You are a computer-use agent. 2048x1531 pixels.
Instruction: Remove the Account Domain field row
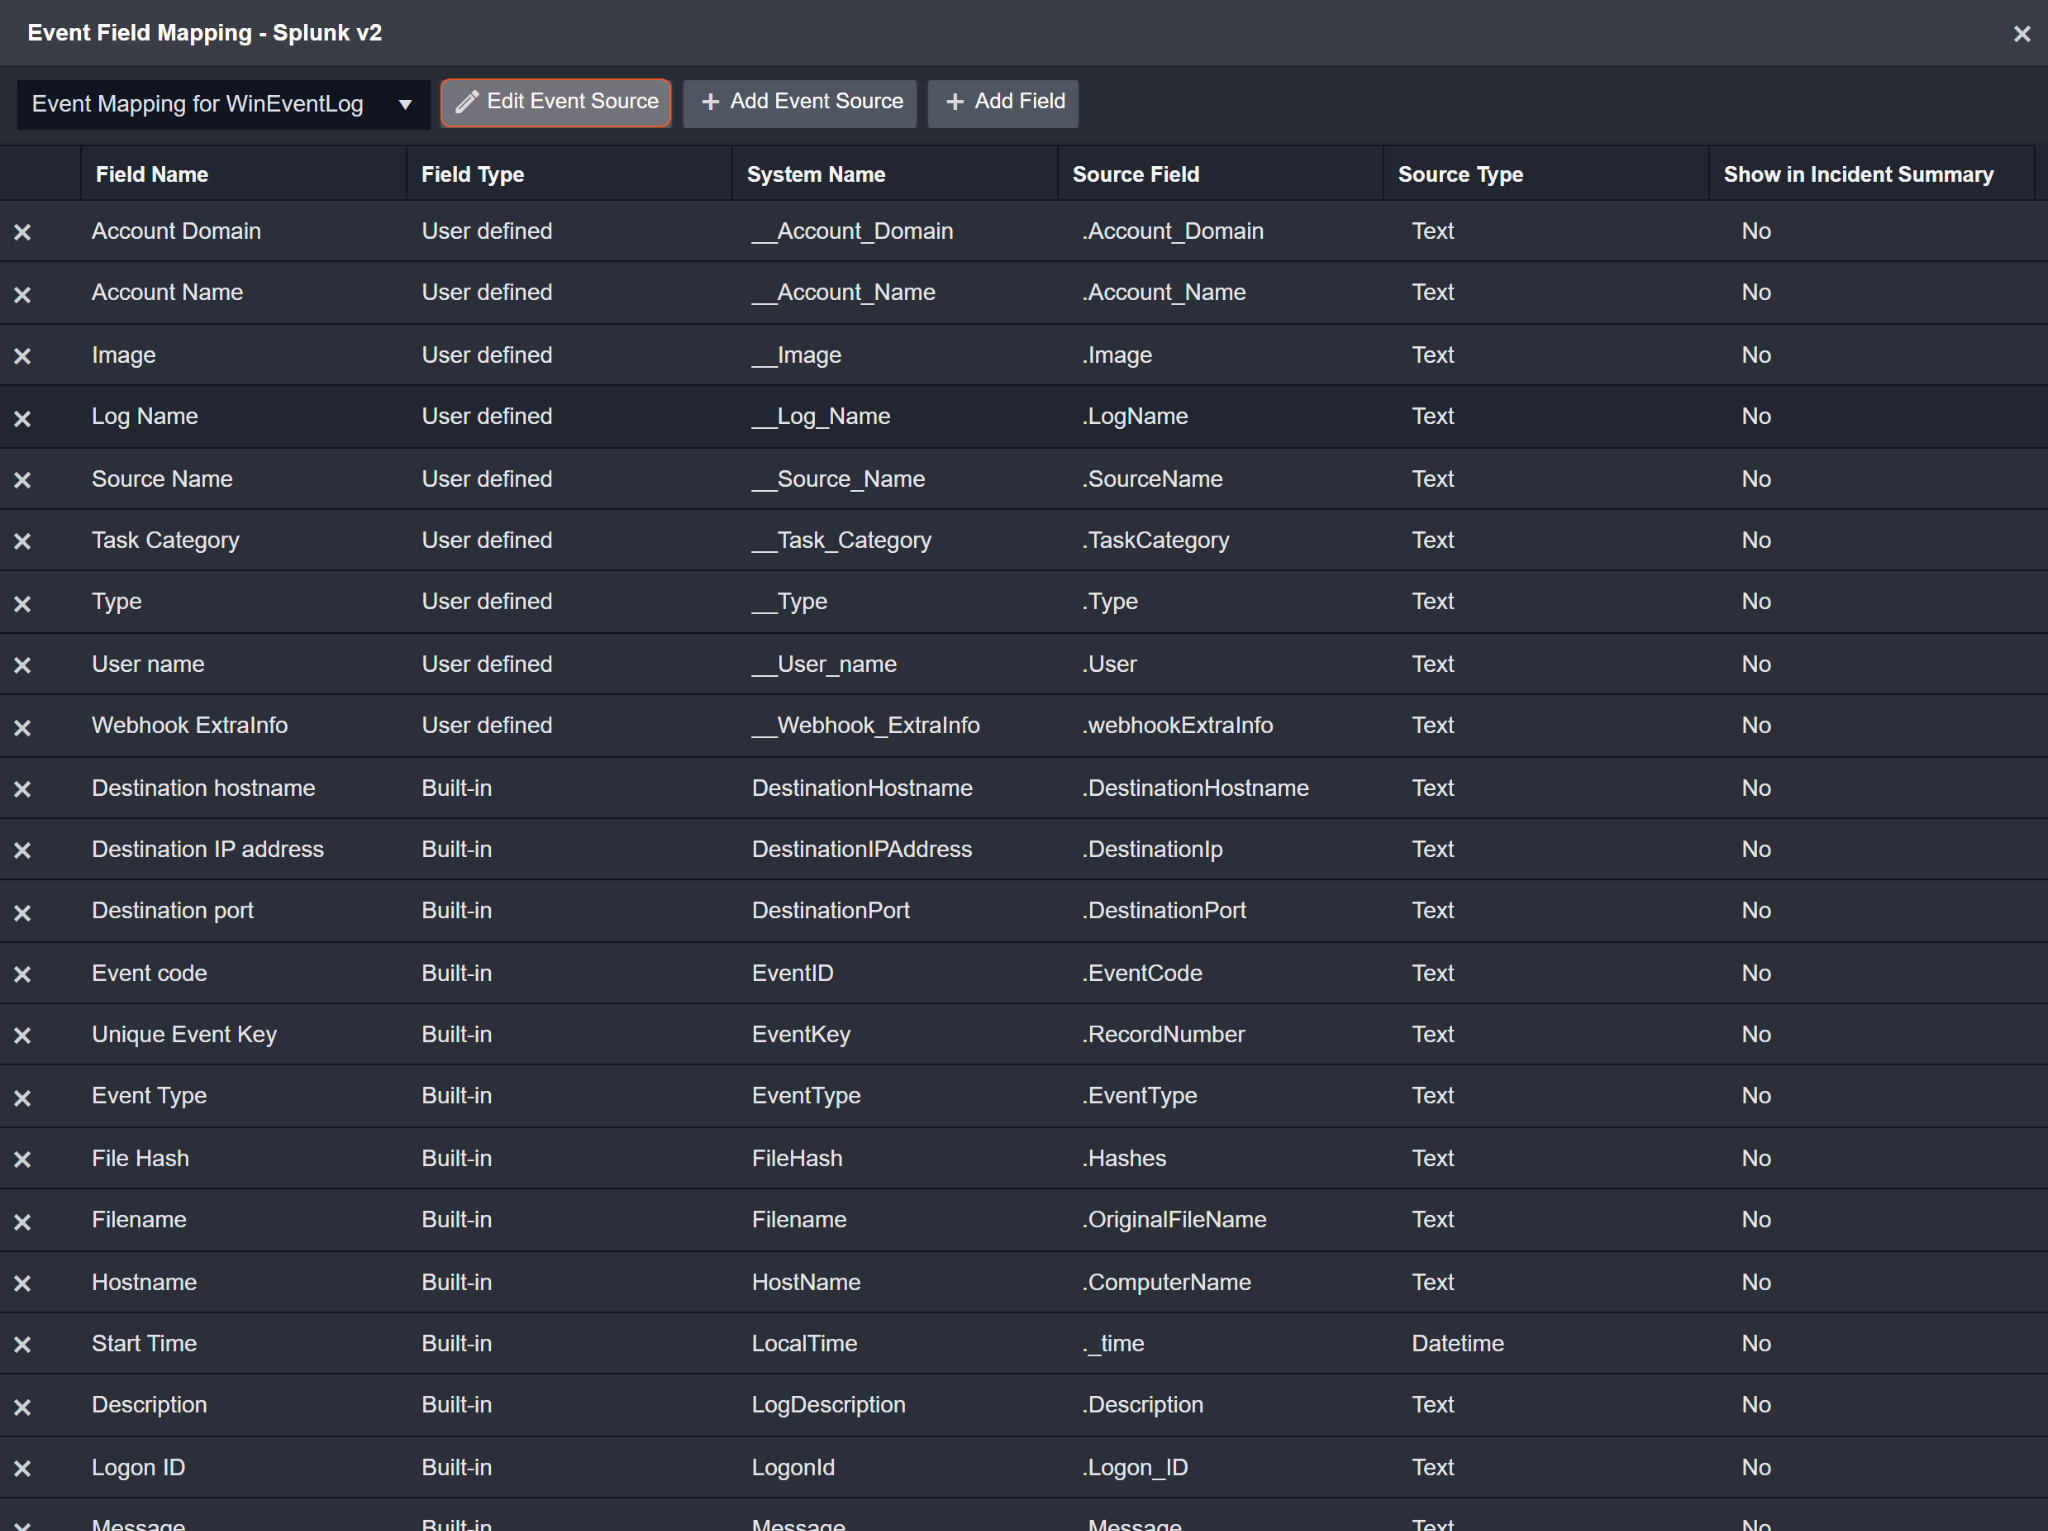(x=22, y=232)
